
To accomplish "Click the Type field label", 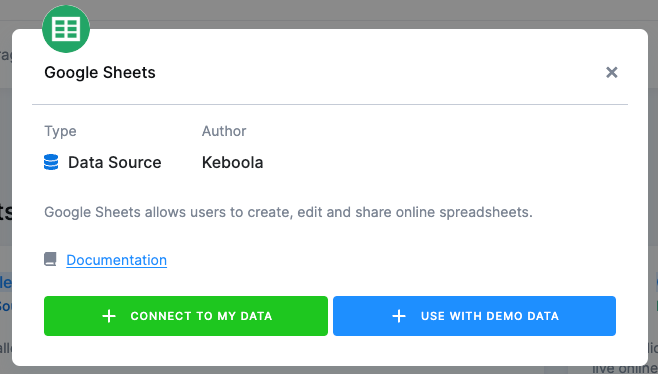I will [x=60, y=131].
